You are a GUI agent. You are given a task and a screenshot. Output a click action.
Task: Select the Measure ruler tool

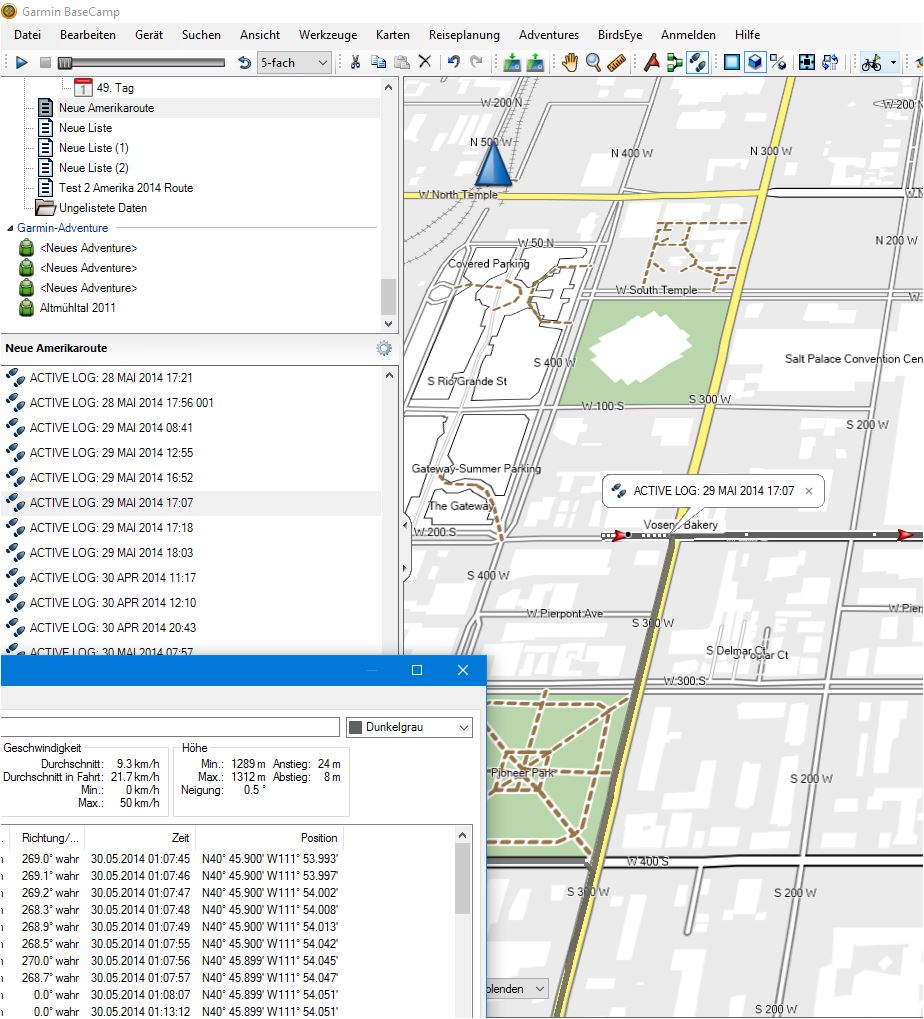pyautogui.click(x=617, y=63)
